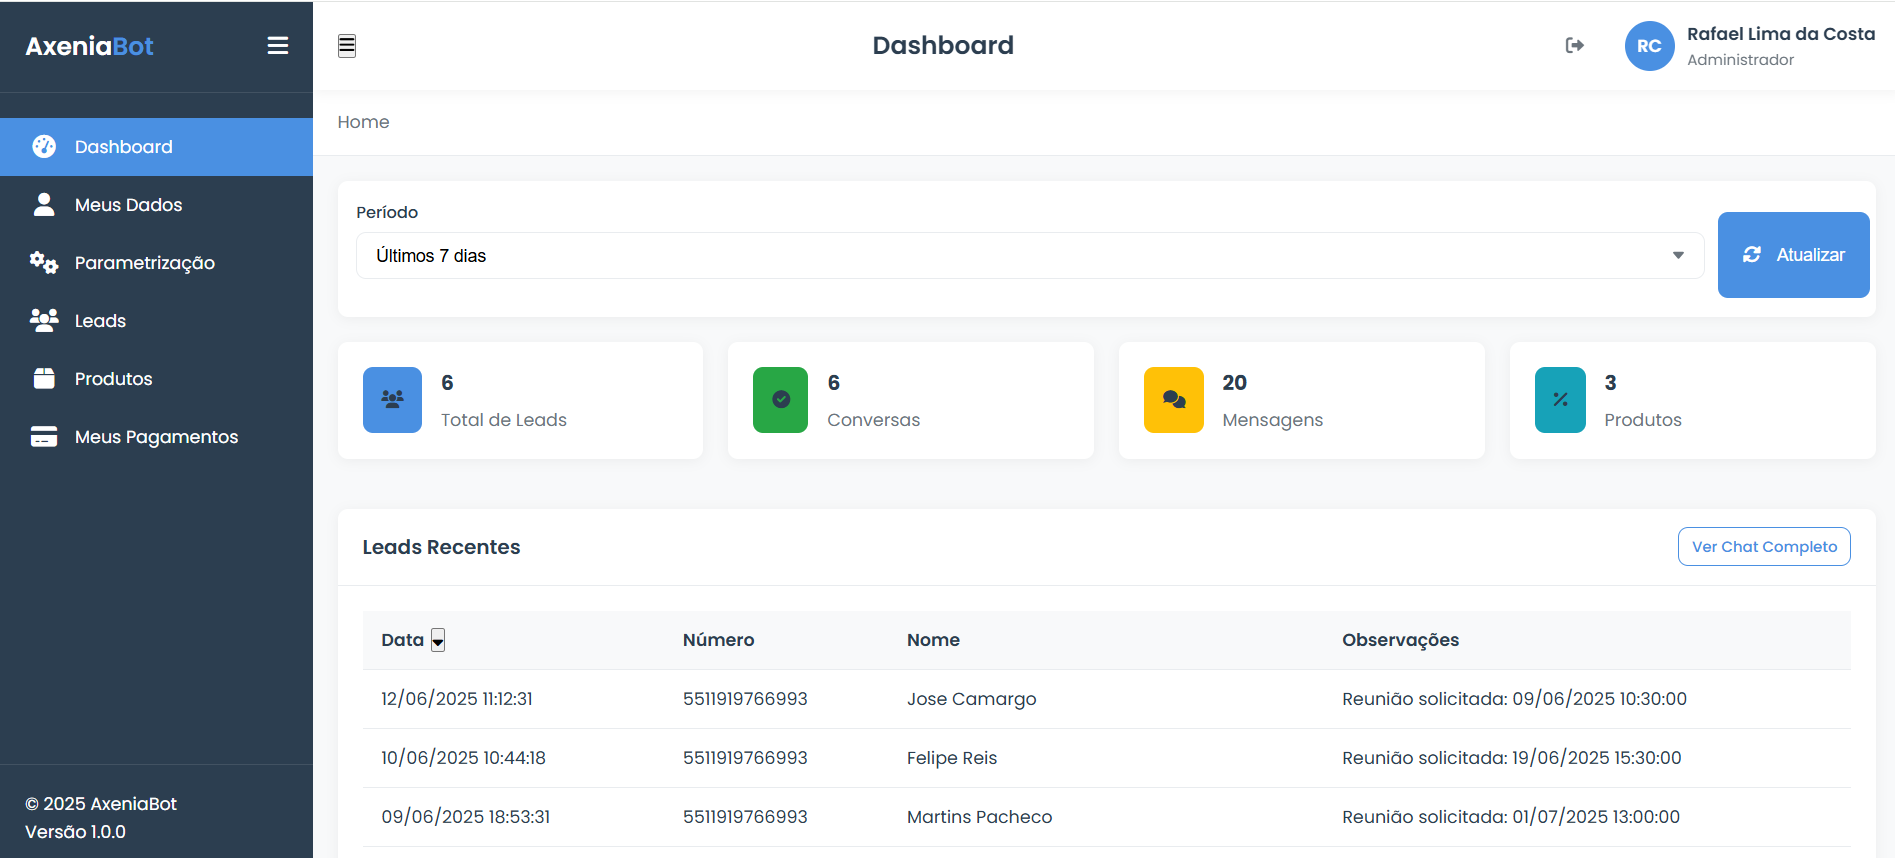Image resolution: width=1895 pixels, height=858 pixels.
Task: Click the Martins Pacheco name cell
Action: pyautogui.click(x=979, y=817)
